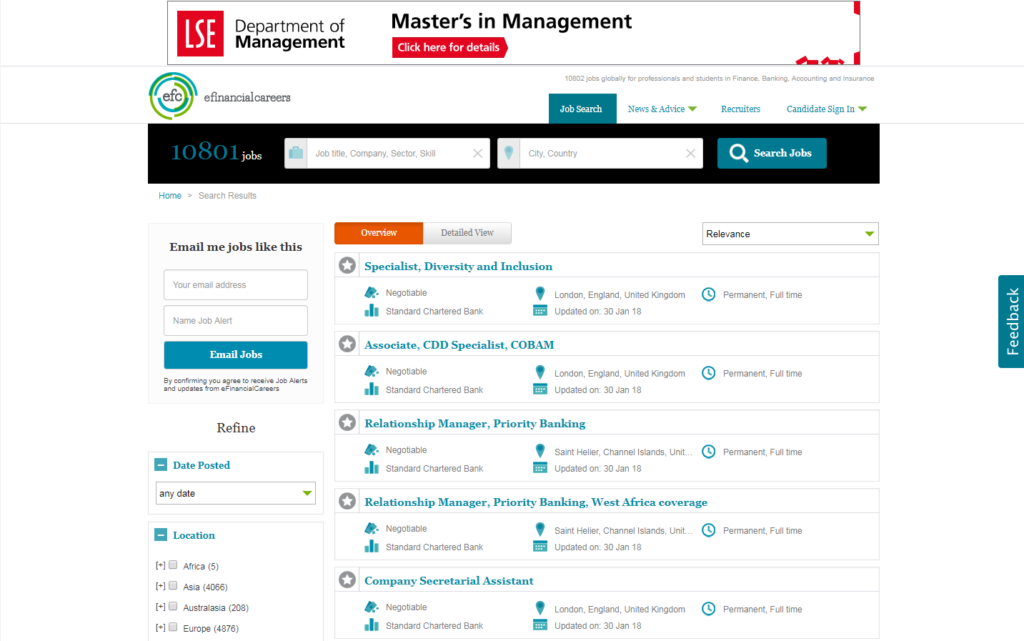This screenshot has width=1024, height=641.
Task: Open Specialist, Diversity and Inclusion job link
Action: coord(458,266)
